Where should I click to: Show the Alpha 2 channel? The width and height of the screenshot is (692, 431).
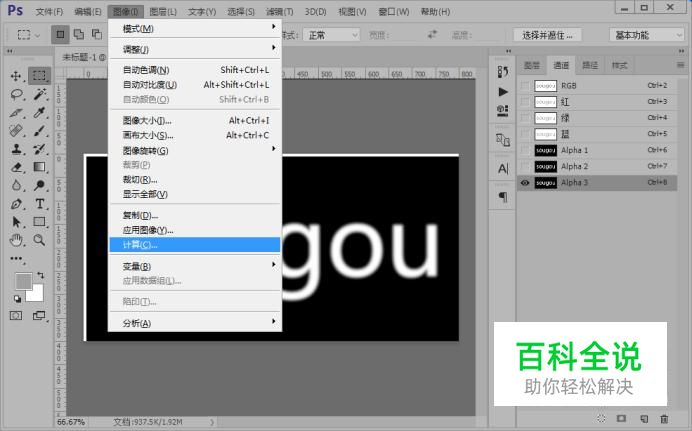[x=525, y=166]
